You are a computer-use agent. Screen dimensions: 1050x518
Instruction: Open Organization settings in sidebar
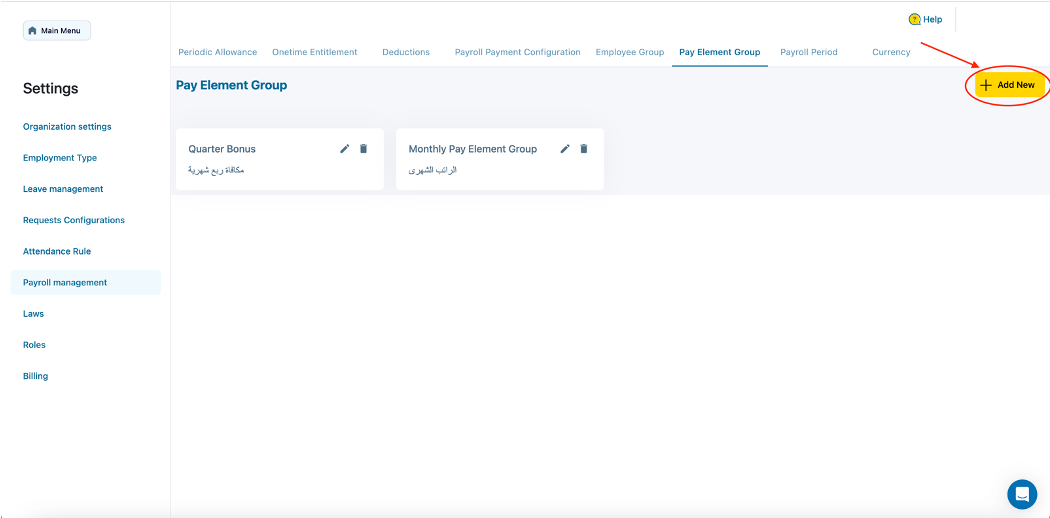(67, 127)
